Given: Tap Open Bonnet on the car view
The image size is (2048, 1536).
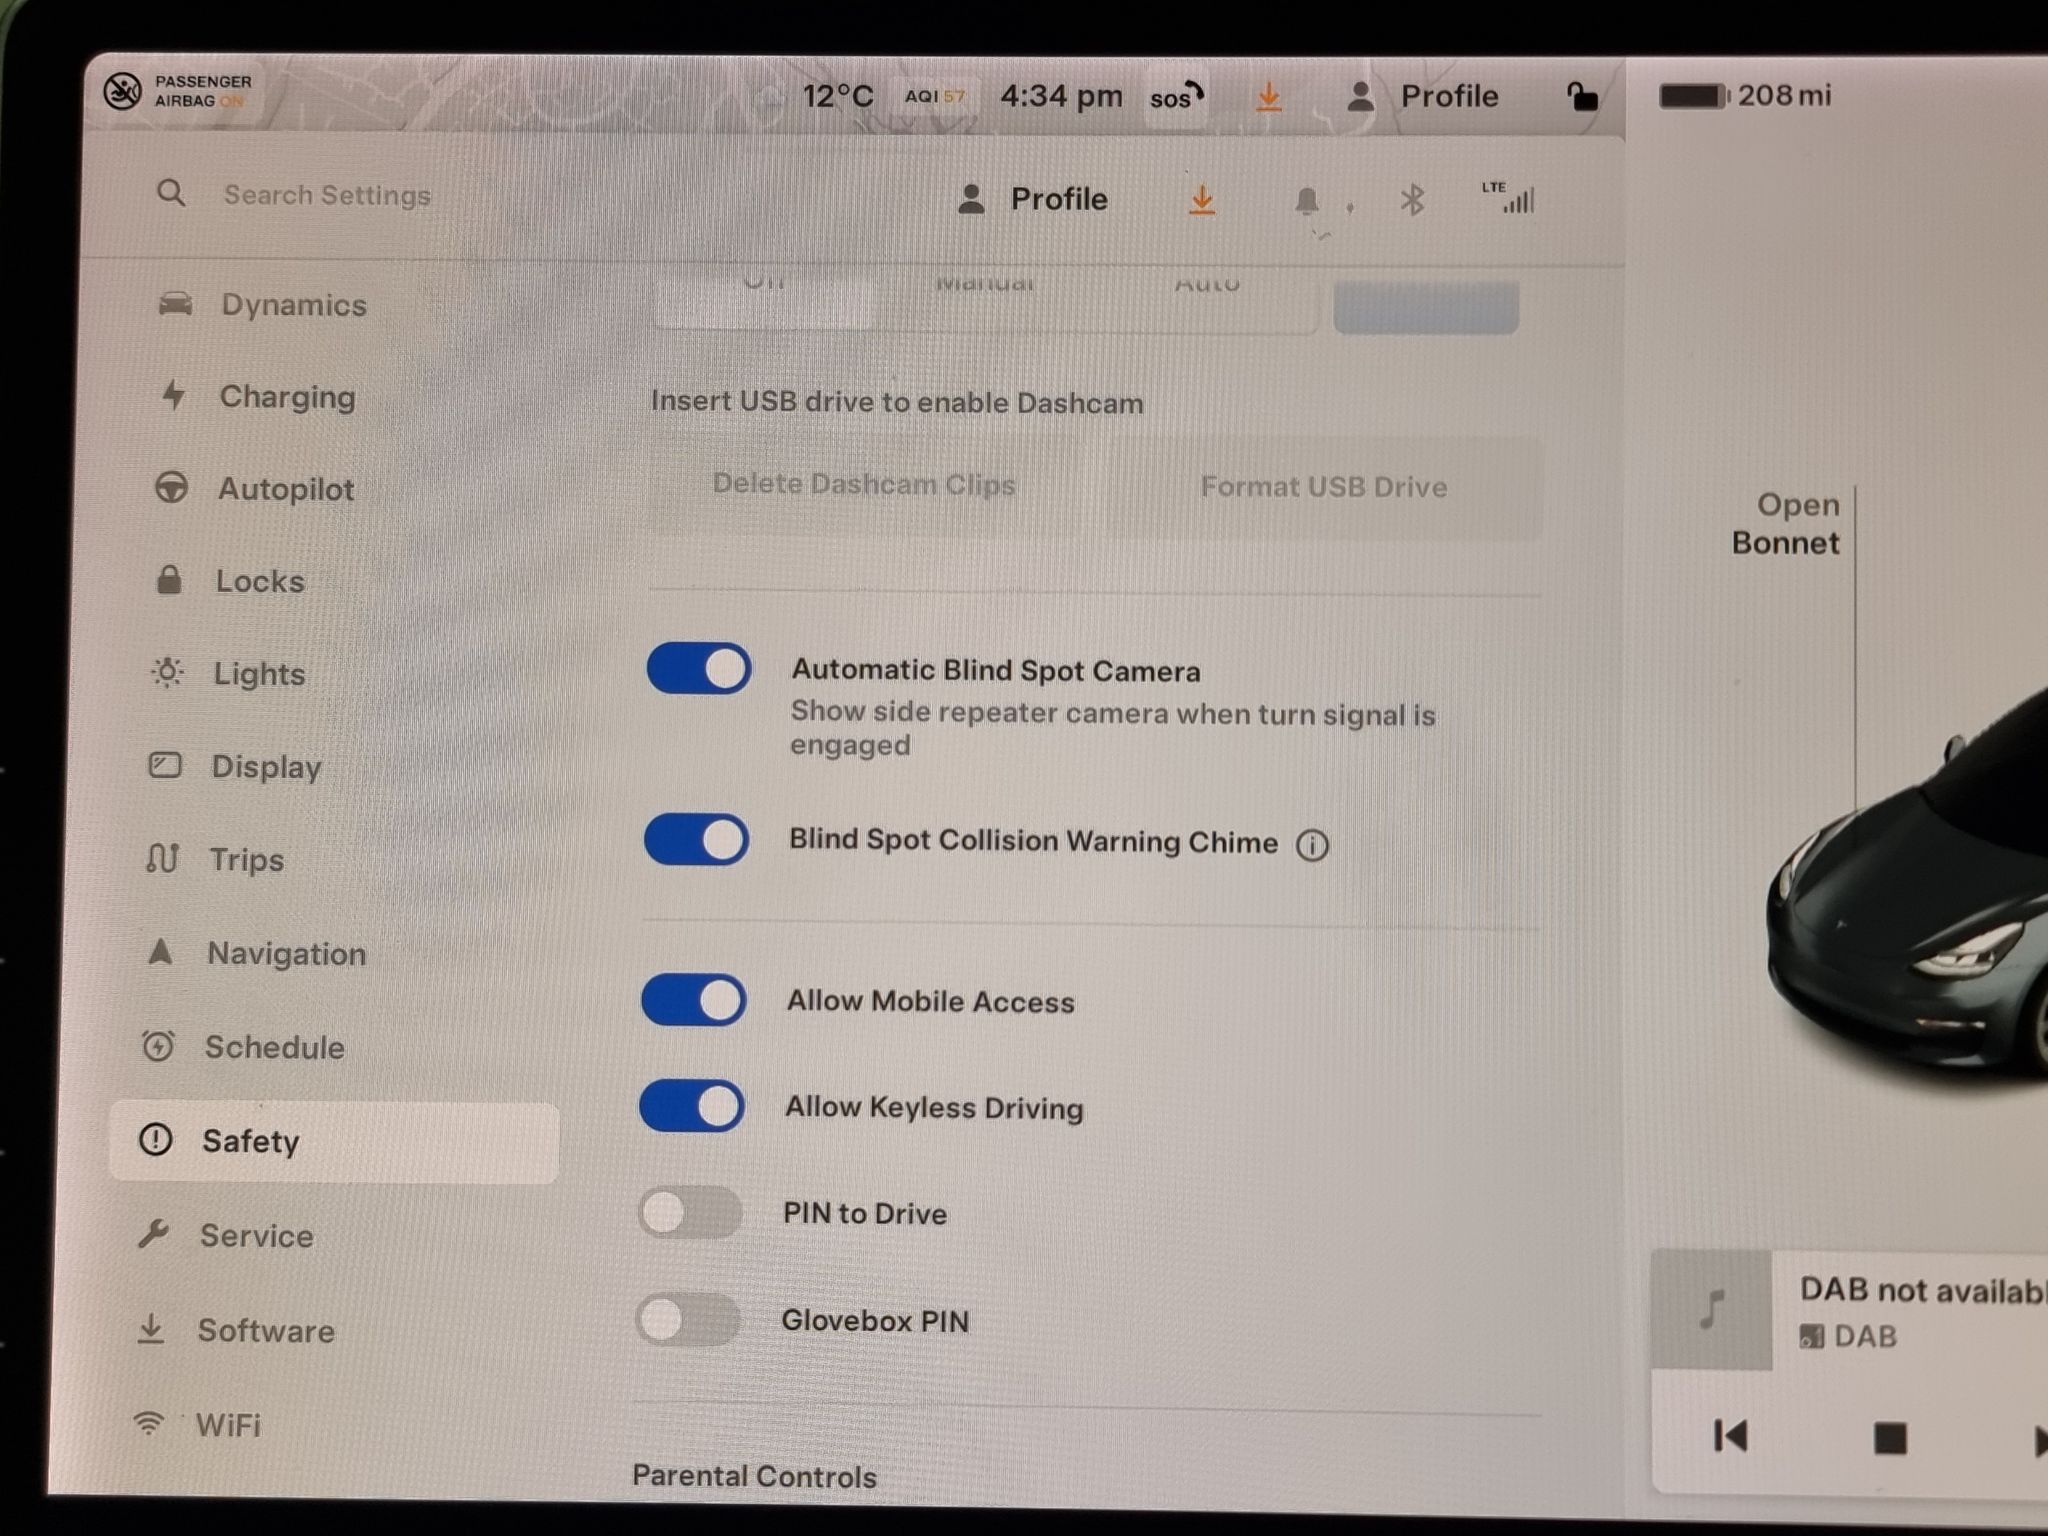Looking at the screenshot, I should click(1787, 523).
